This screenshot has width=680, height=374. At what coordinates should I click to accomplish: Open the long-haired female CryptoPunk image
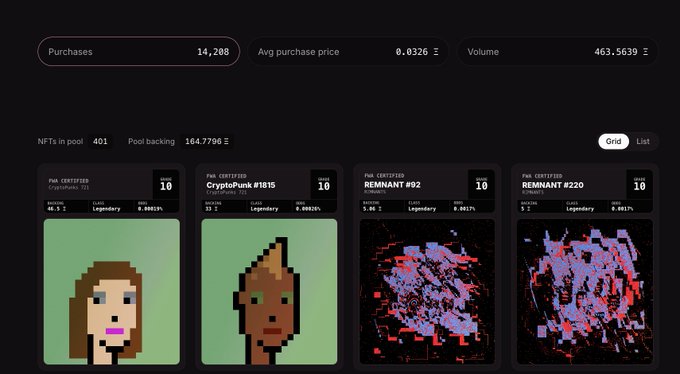(111, 292)
